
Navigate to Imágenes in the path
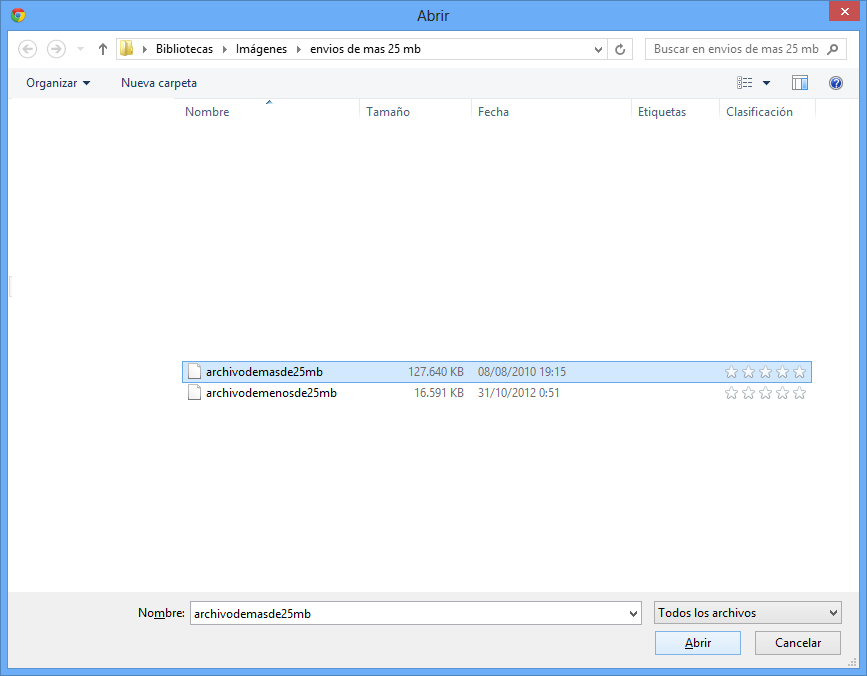click(261, 49)
